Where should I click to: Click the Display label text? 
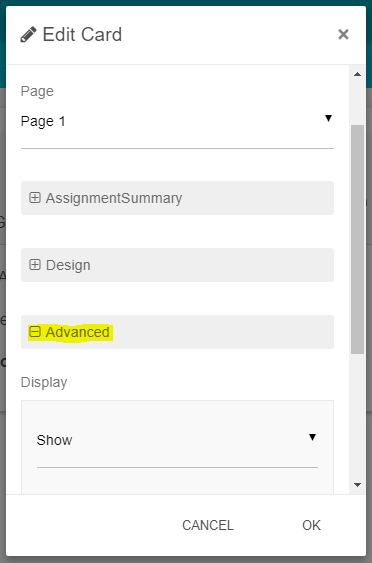pyautogui.click(x=44, y=382)
